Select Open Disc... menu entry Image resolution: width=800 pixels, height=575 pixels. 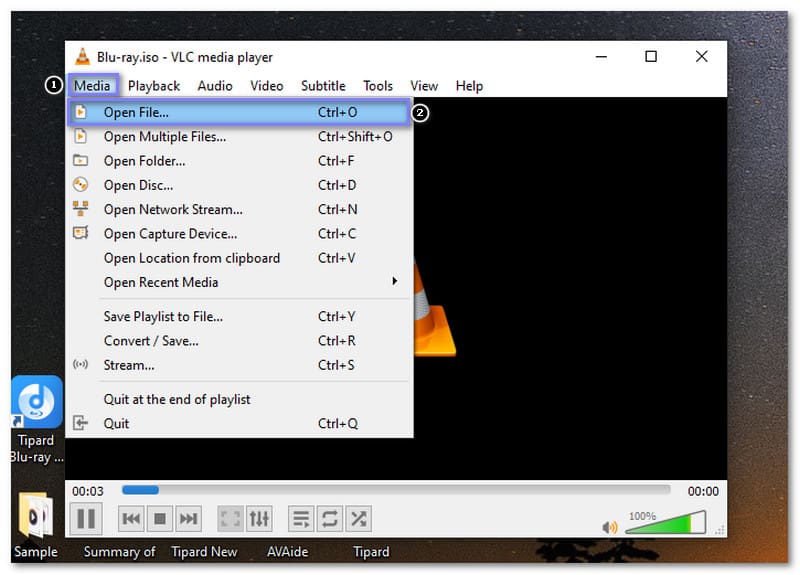pos(239,185)
